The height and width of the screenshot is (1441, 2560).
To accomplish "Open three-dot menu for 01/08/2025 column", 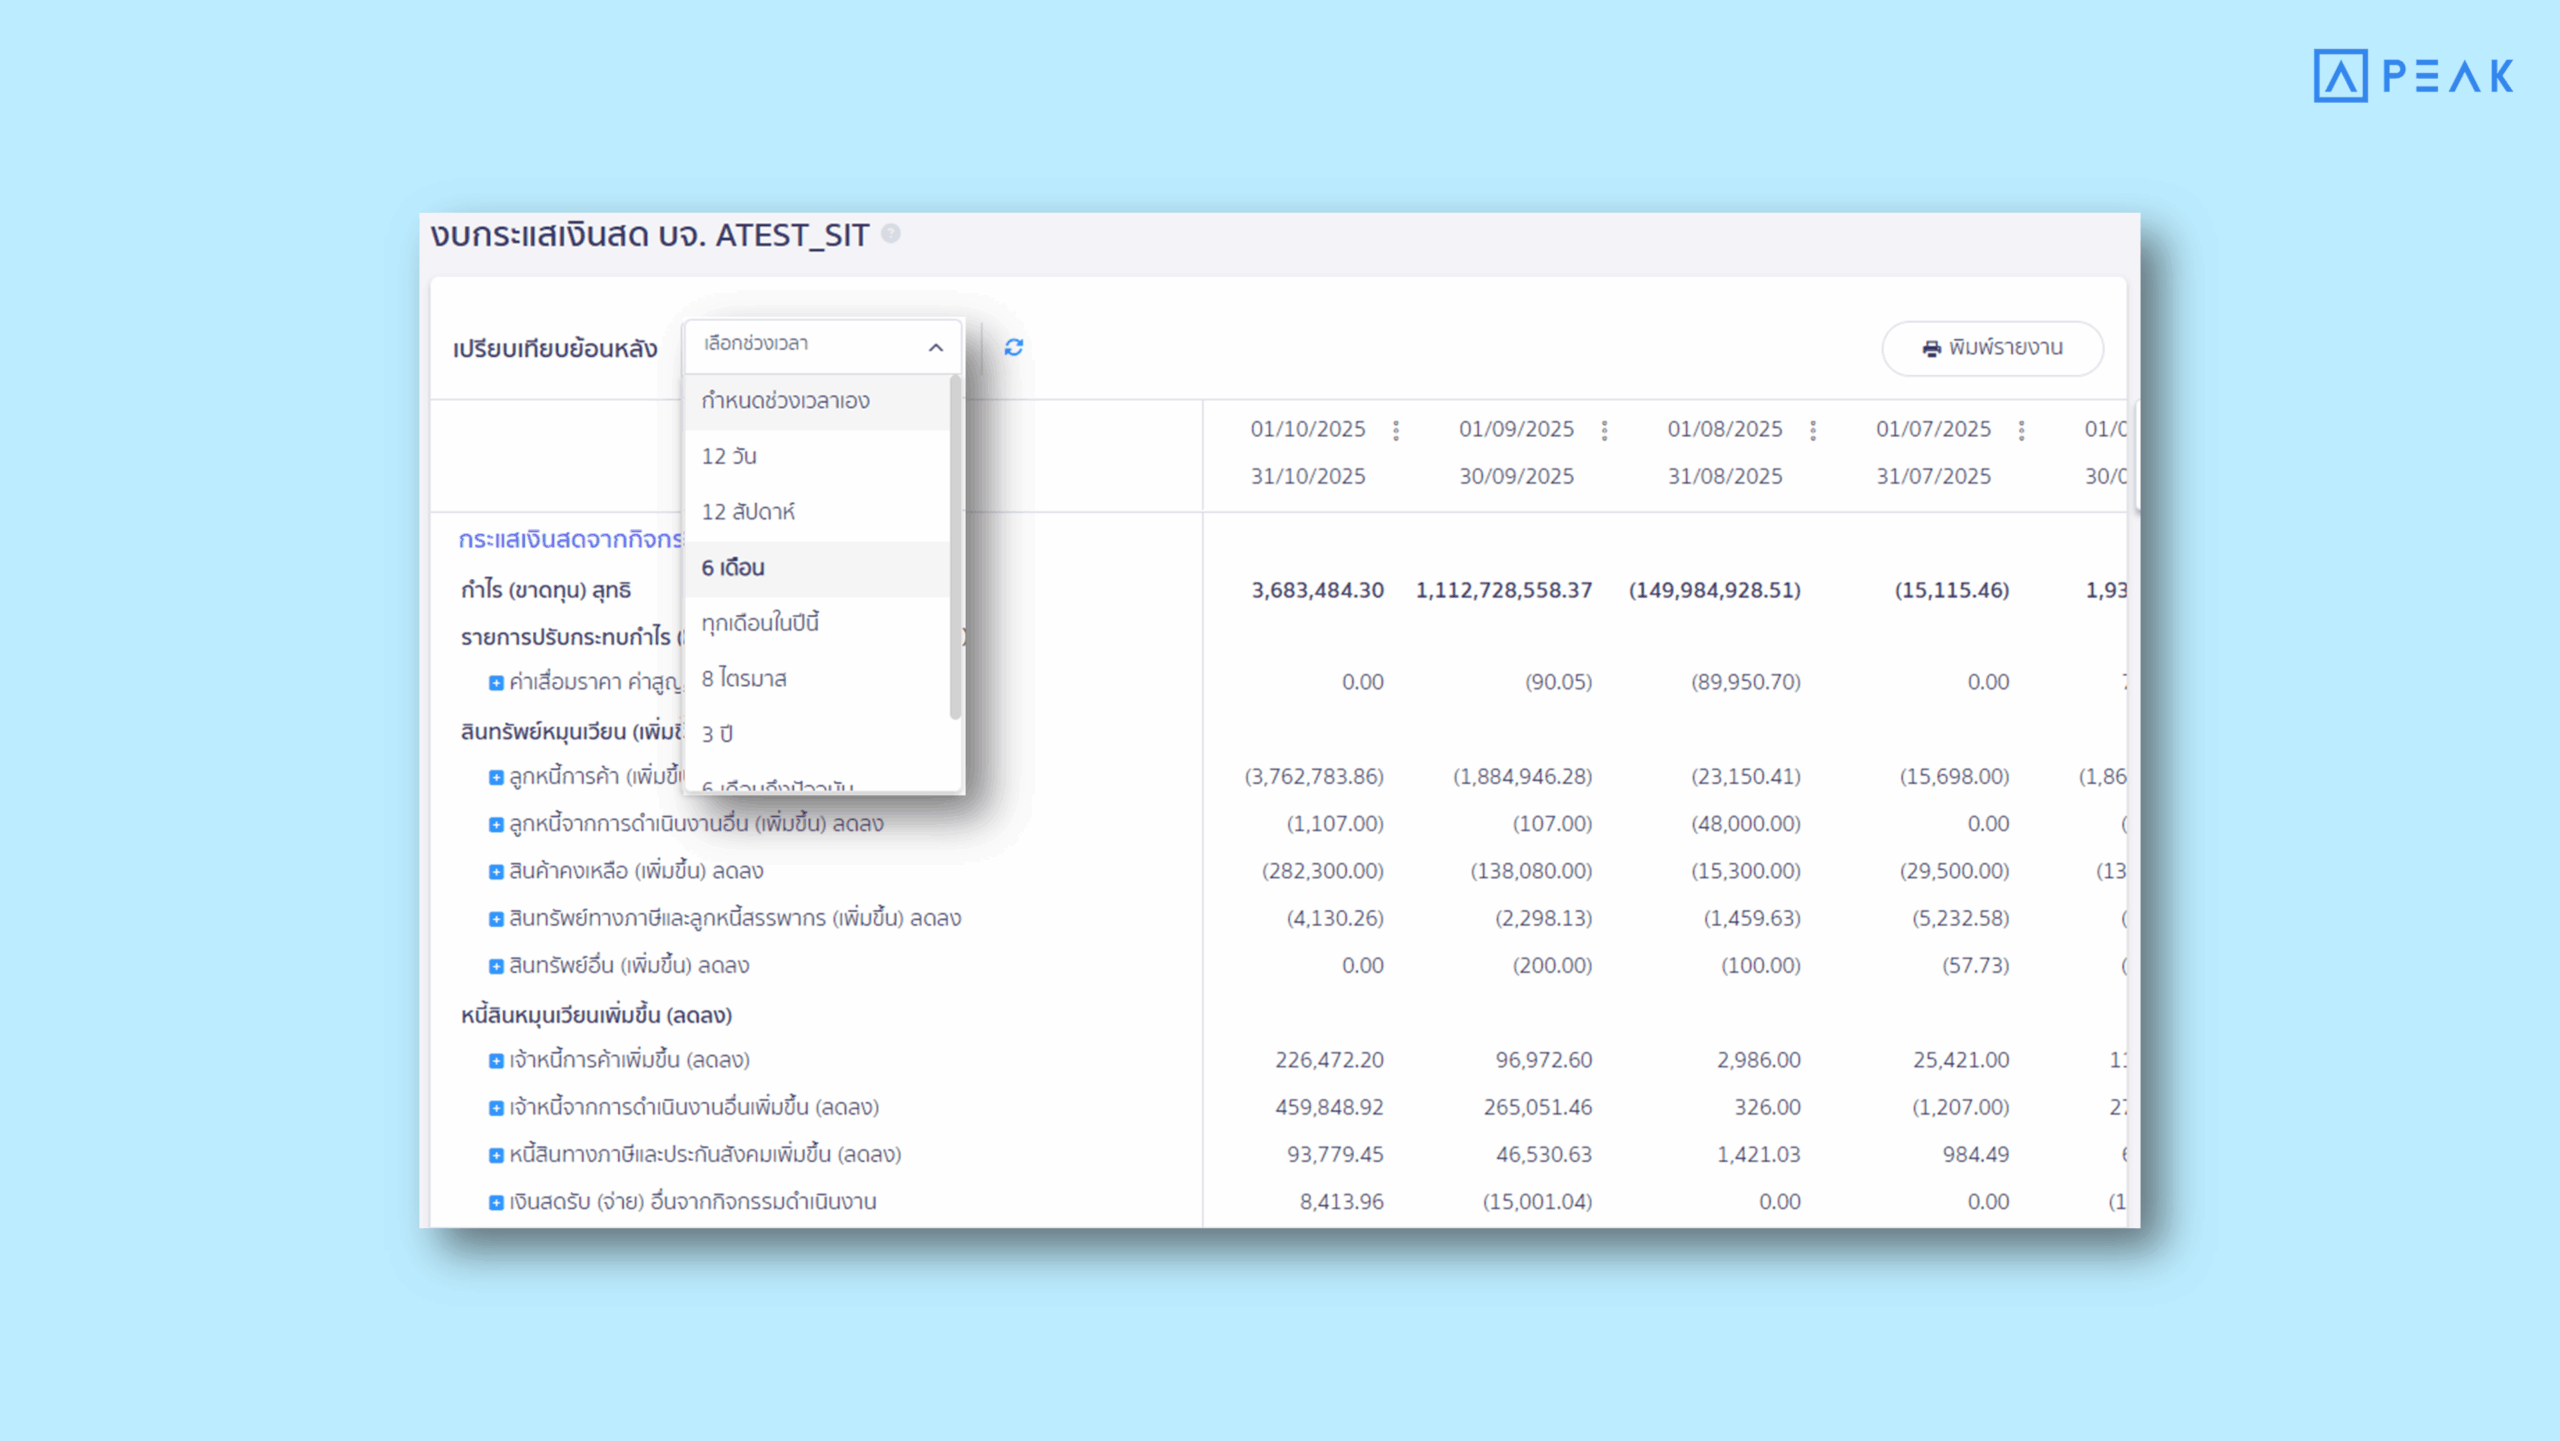I will [1813, 430].
